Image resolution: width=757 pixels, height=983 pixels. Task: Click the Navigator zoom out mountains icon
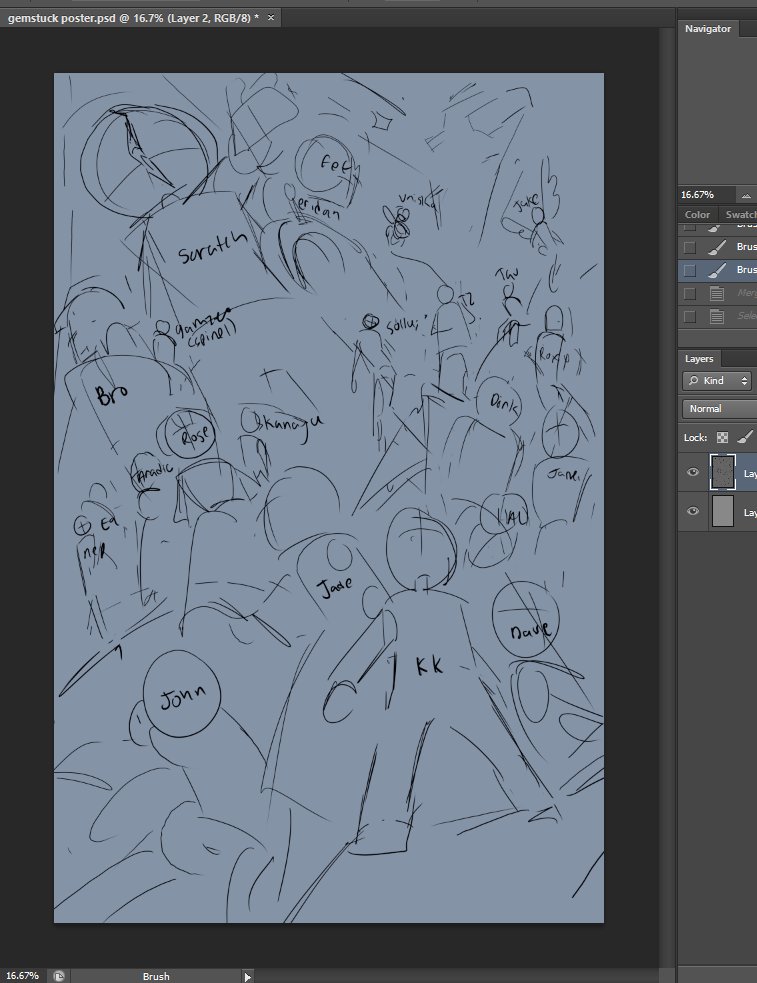coord(746,196)
